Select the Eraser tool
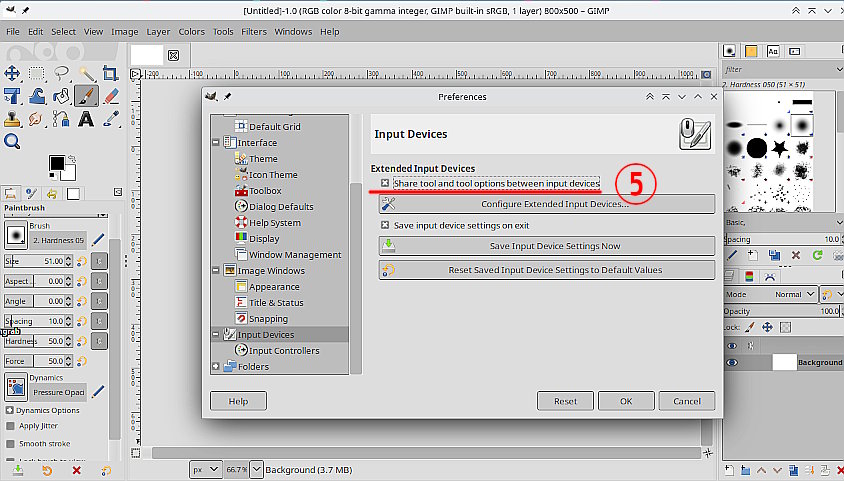 110,96
